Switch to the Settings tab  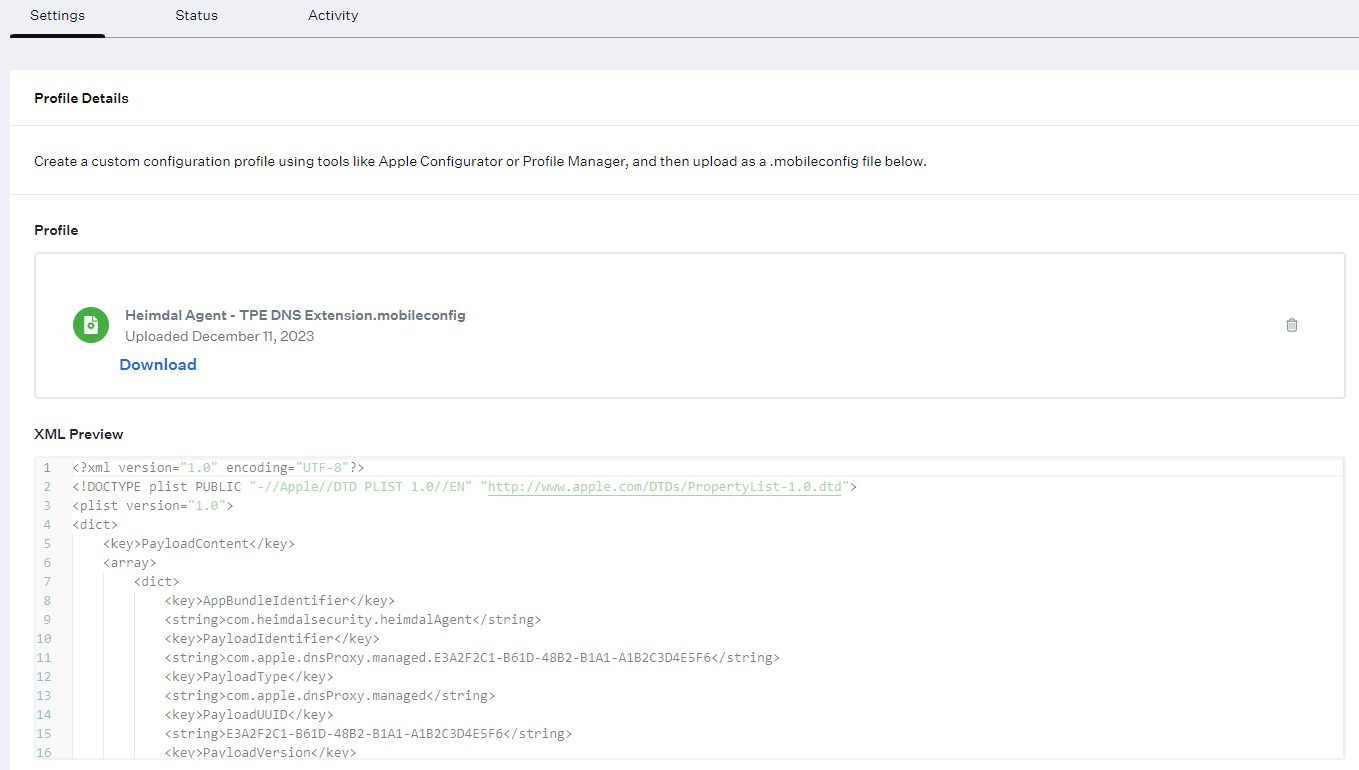click(57, 16)
